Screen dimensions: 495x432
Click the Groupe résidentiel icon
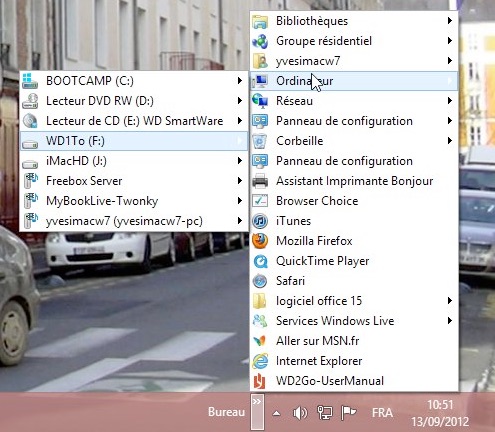pos(260,41)
